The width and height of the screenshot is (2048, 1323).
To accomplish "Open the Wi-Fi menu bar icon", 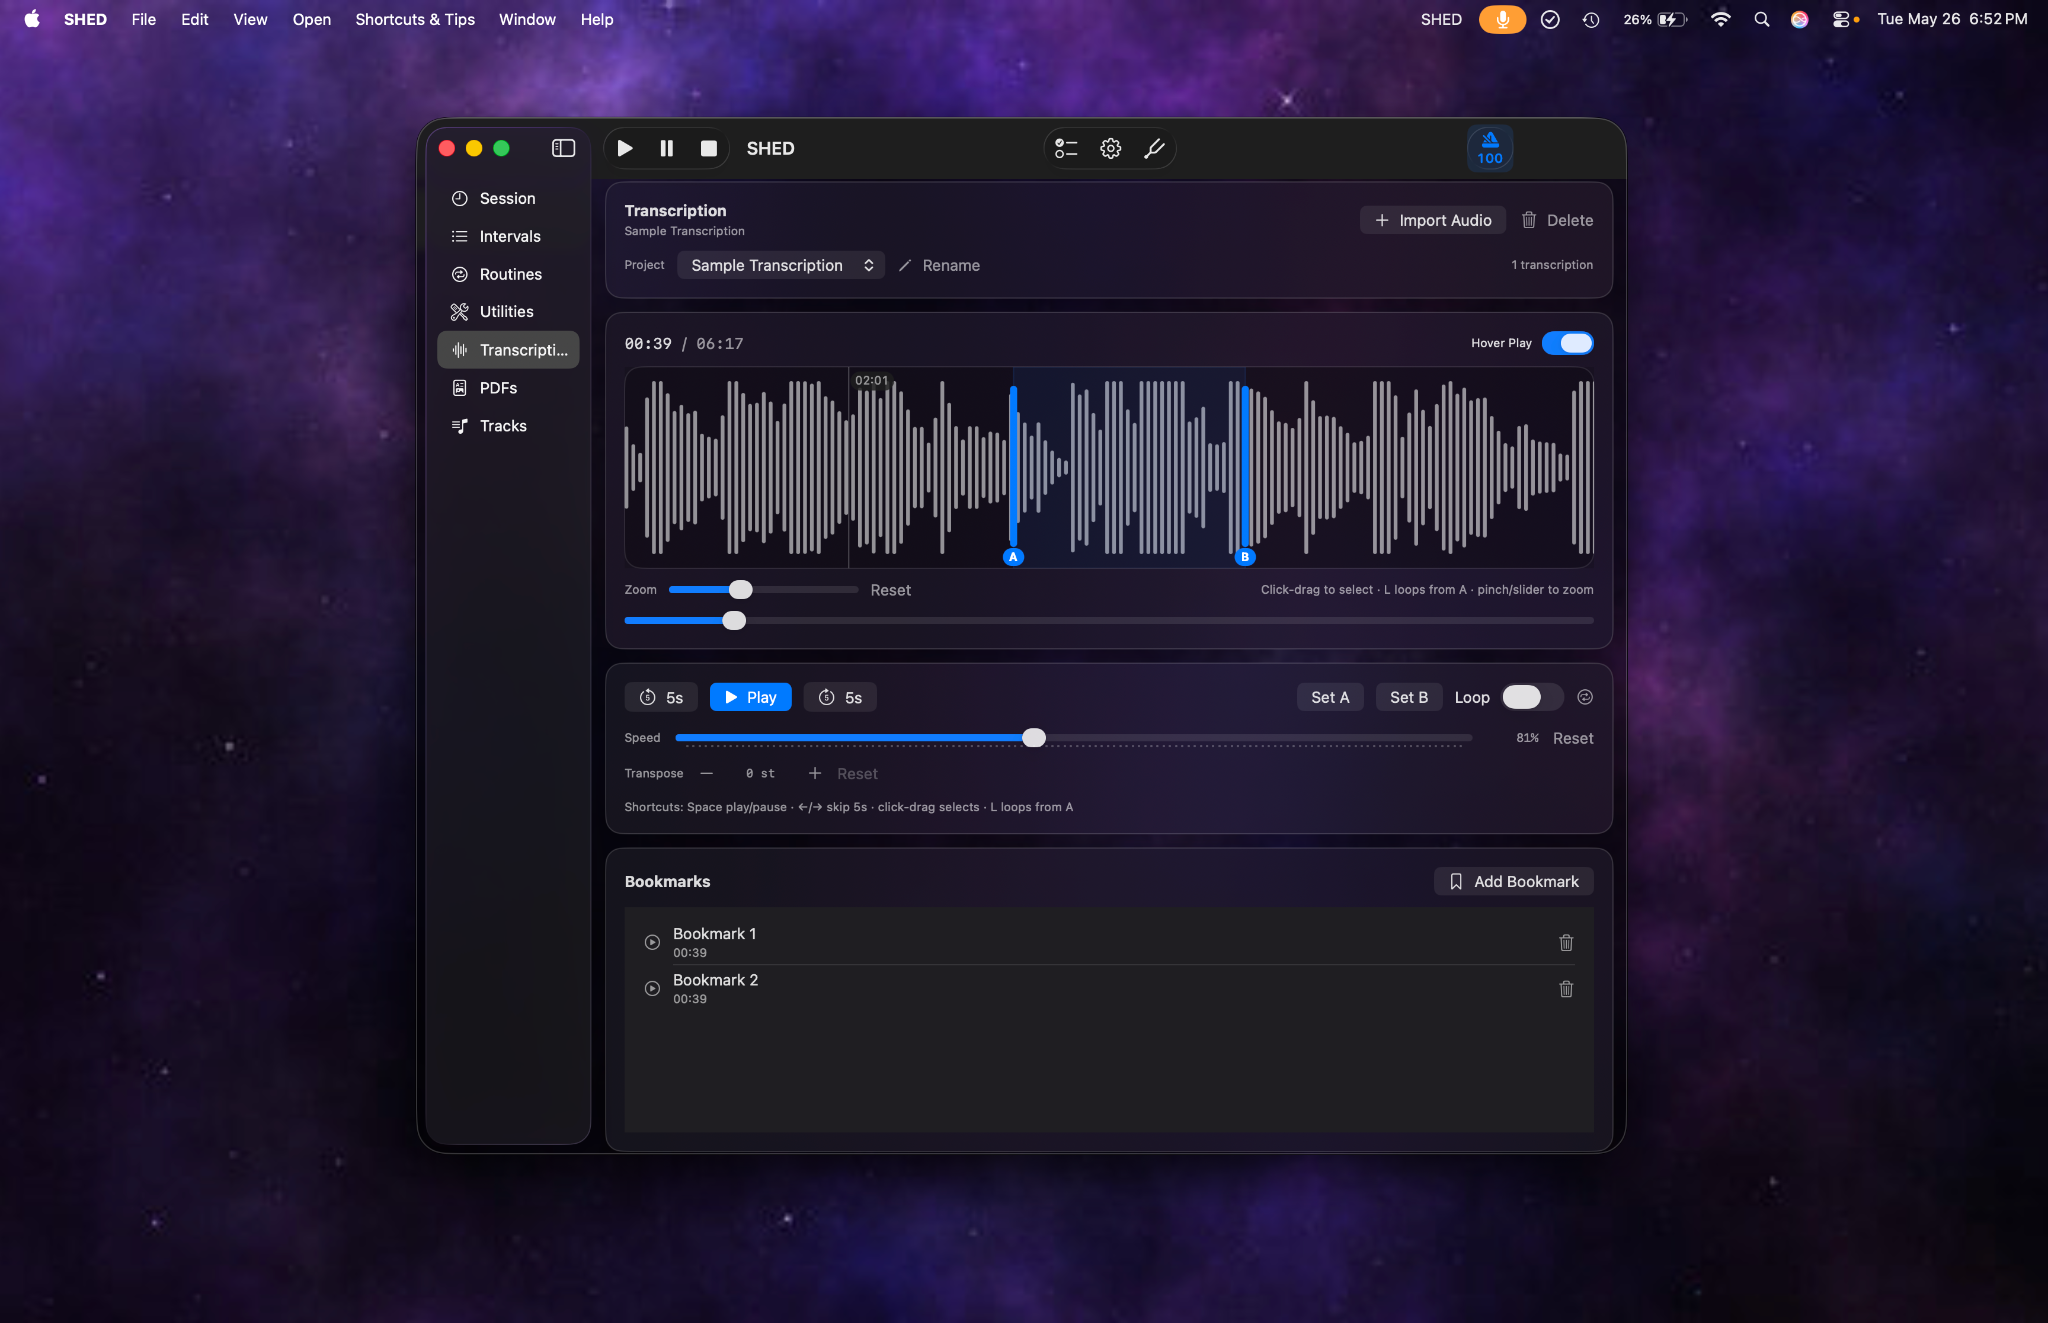I will point(1720,19).
